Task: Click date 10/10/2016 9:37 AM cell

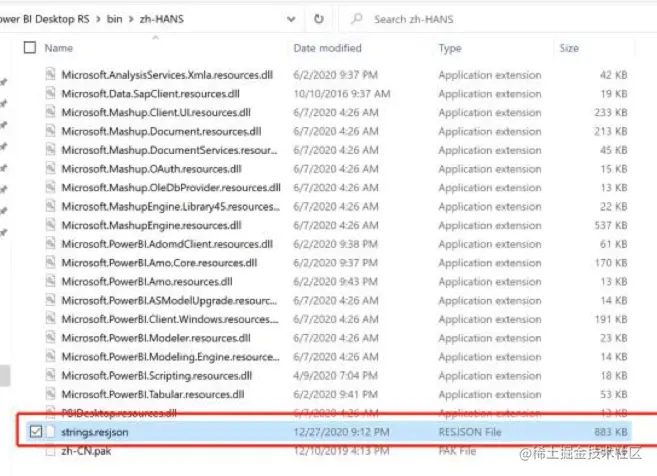Action: pos(342,94)
